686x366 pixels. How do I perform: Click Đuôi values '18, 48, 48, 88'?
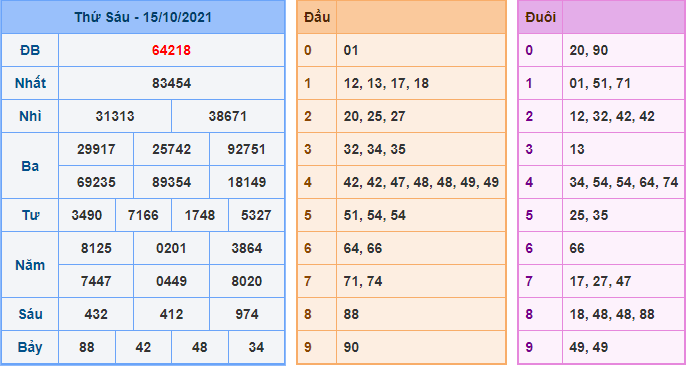612,314
